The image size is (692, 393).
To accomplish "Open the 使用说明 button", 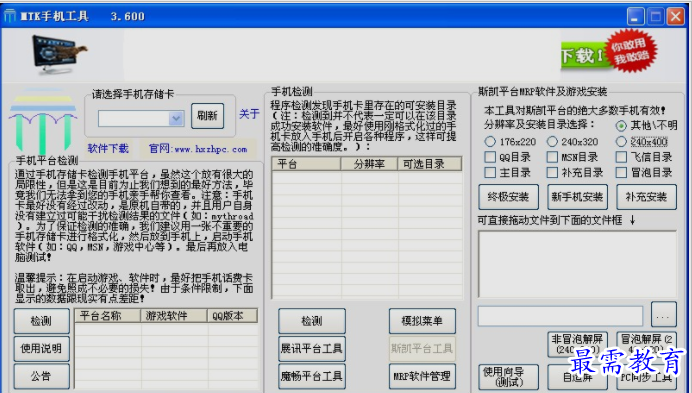I will click(41, 349).
